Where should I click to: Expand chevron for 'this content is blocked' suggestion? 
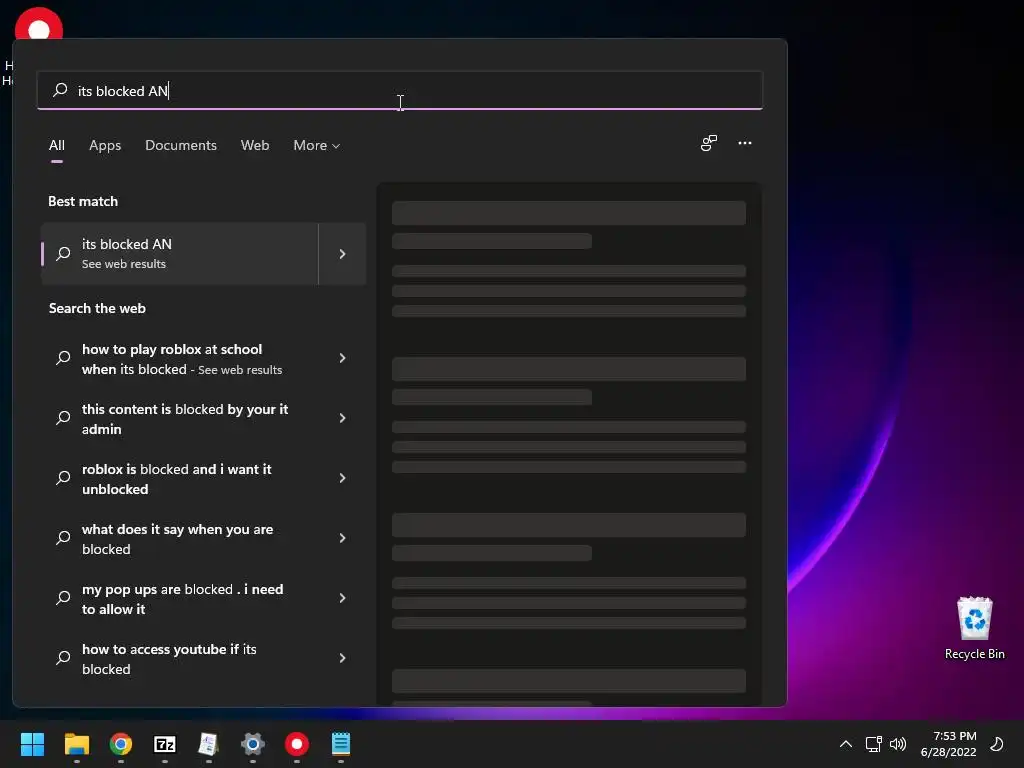(x=342, y=418)
